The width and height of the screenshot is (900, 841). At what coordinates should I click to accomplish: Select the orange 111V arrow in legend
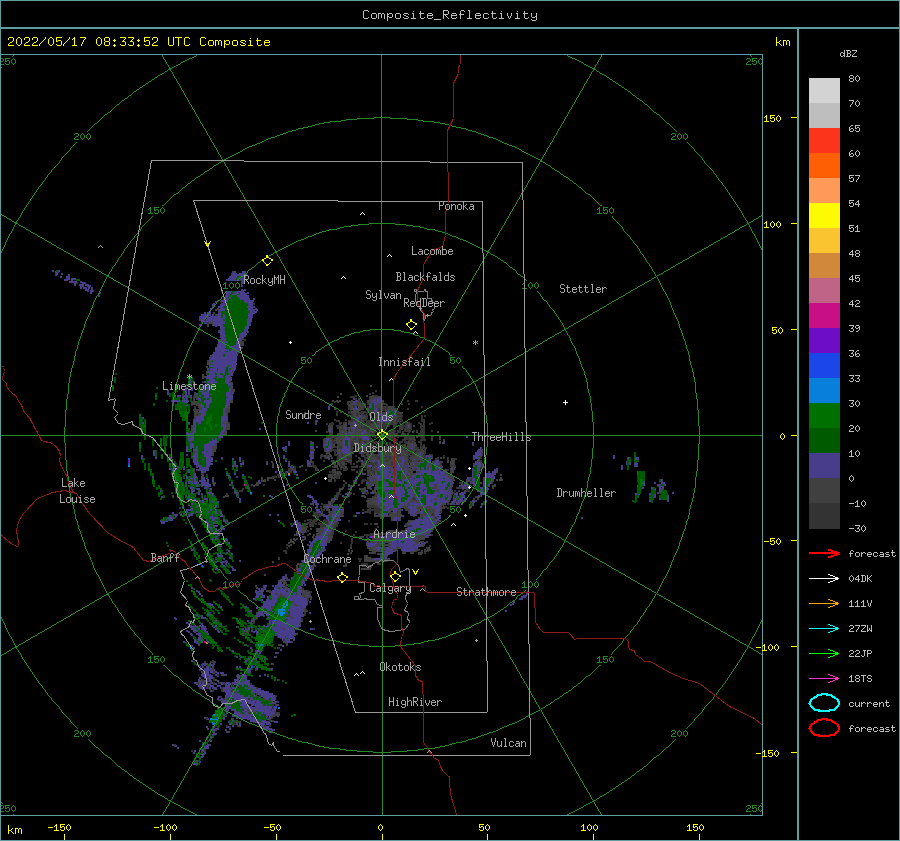(824, 603)
